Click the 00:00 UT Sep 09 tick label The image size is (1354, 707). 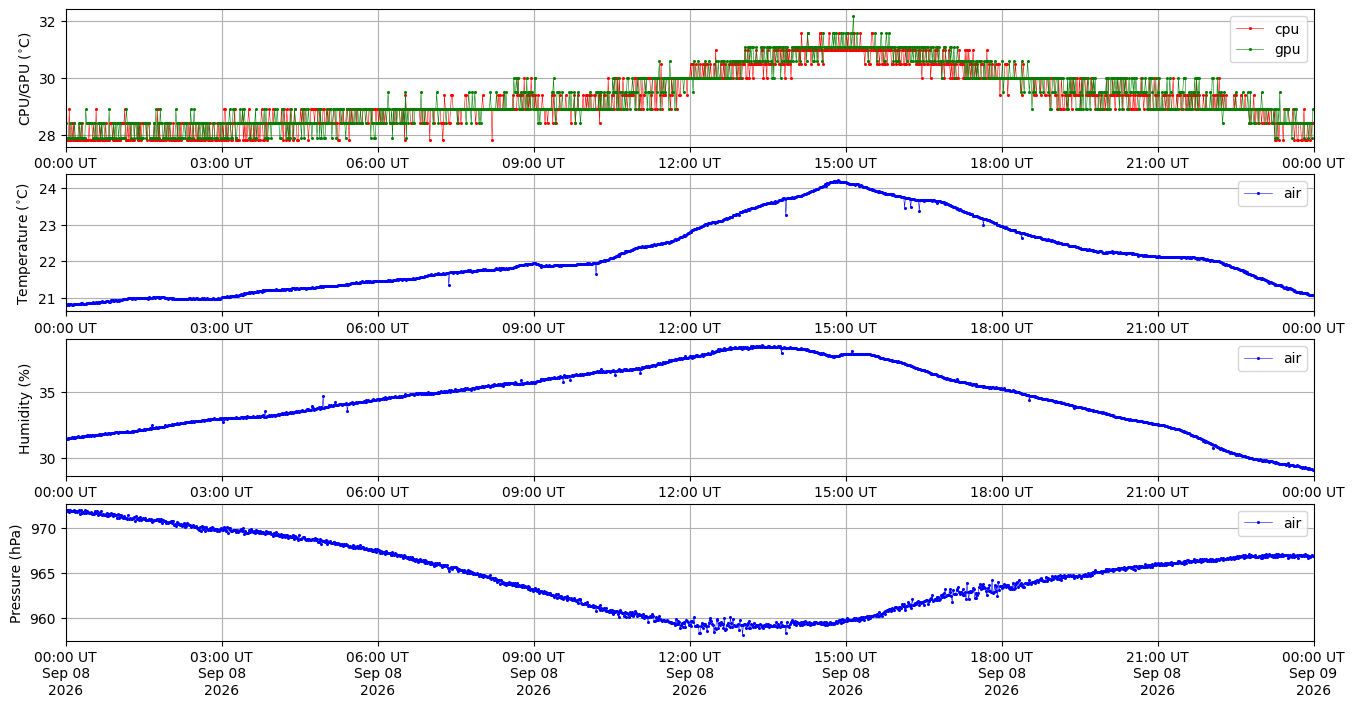click(1313, 674)
